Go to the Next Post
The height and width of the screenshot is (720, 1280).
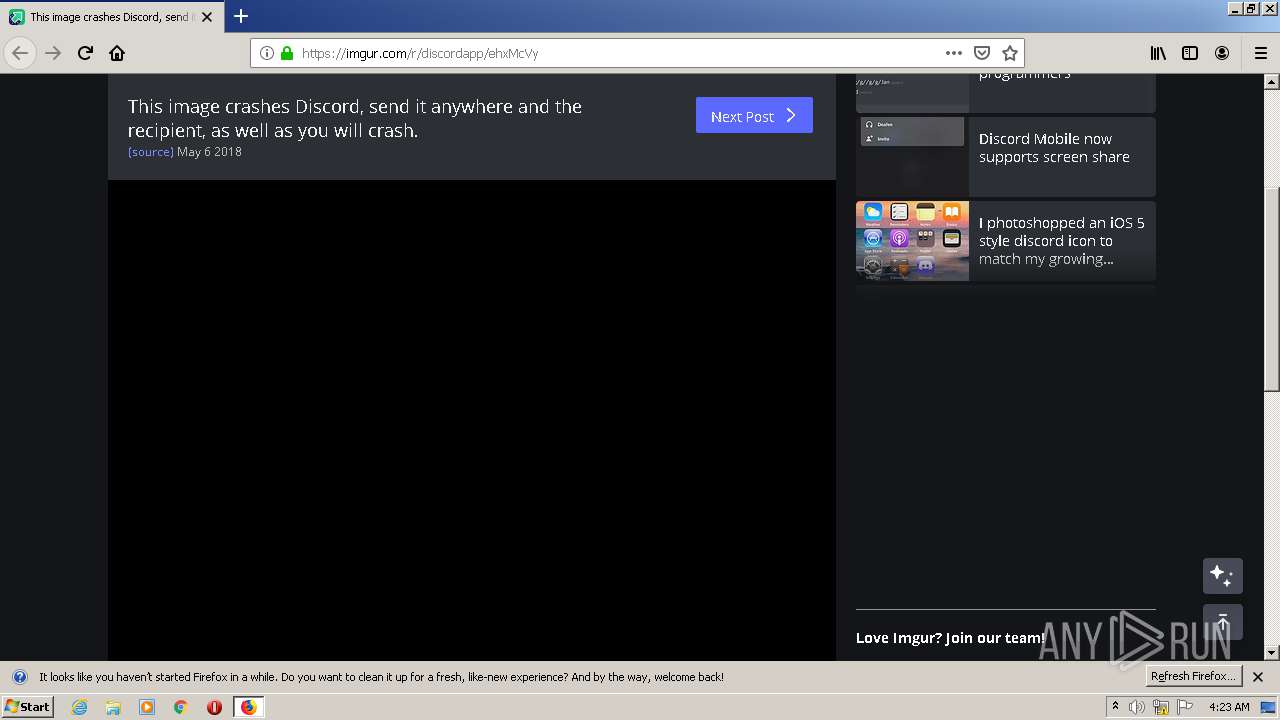pos(754,115)
